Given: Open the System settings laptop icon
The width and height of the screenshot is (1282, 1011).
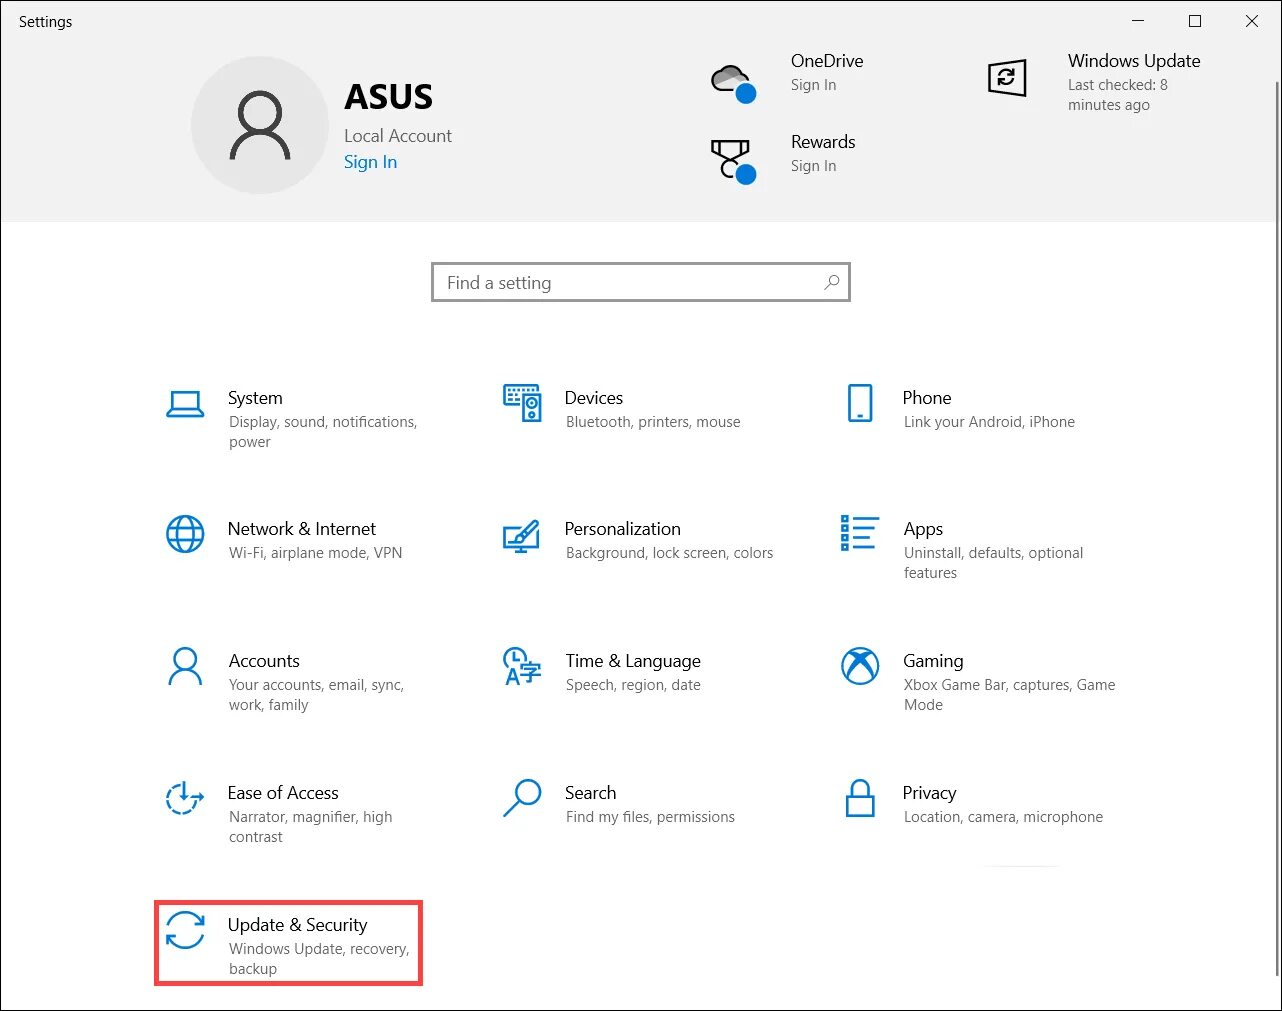Looking at the screenshot, I should click(x=185, y=403).
